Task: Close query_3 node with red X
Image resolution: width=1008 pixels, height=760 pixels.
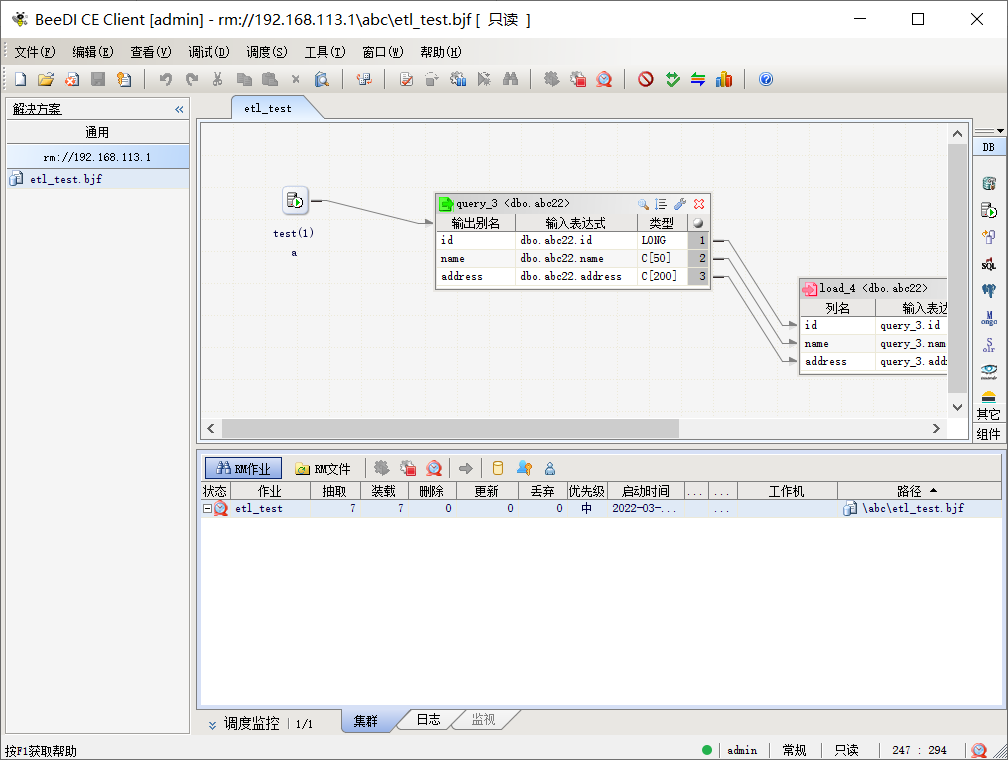Action: pos(699,204)
